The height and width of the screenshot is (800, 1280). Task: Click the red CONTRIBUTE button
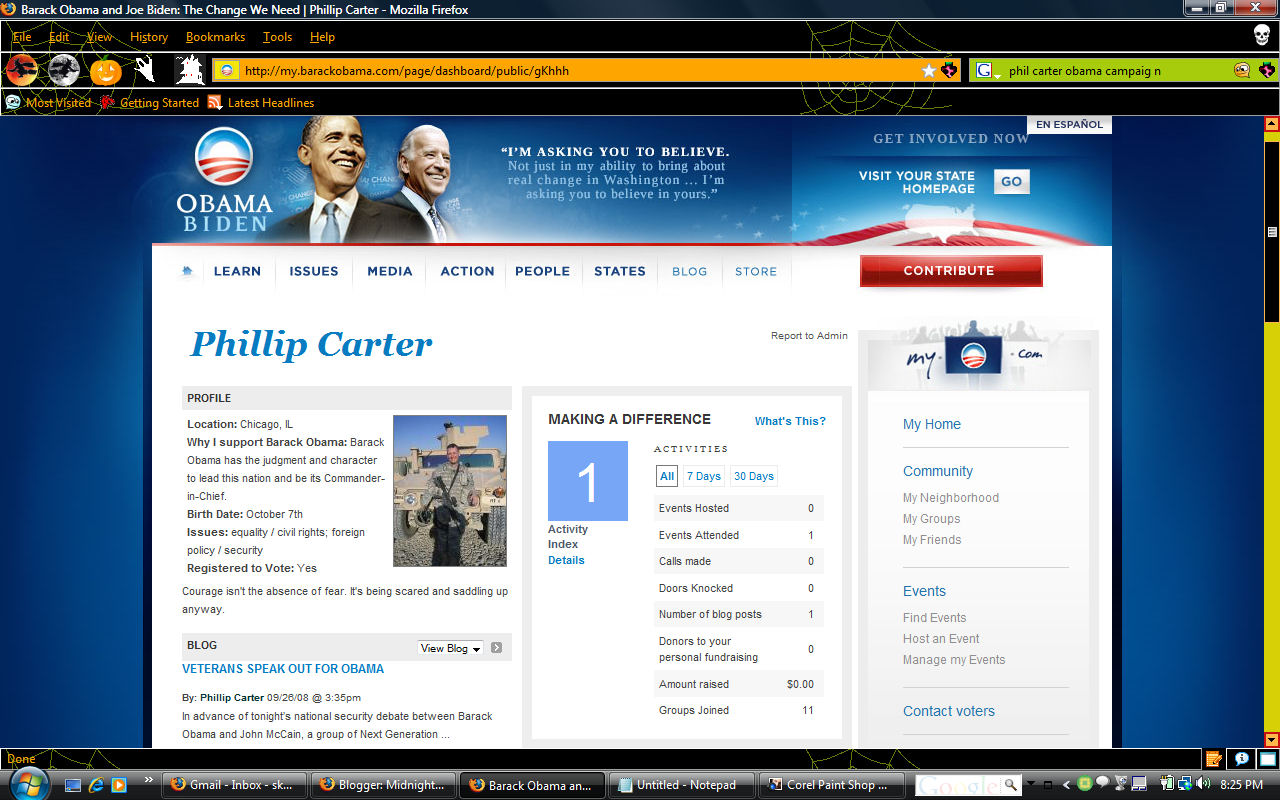point(951,271)
